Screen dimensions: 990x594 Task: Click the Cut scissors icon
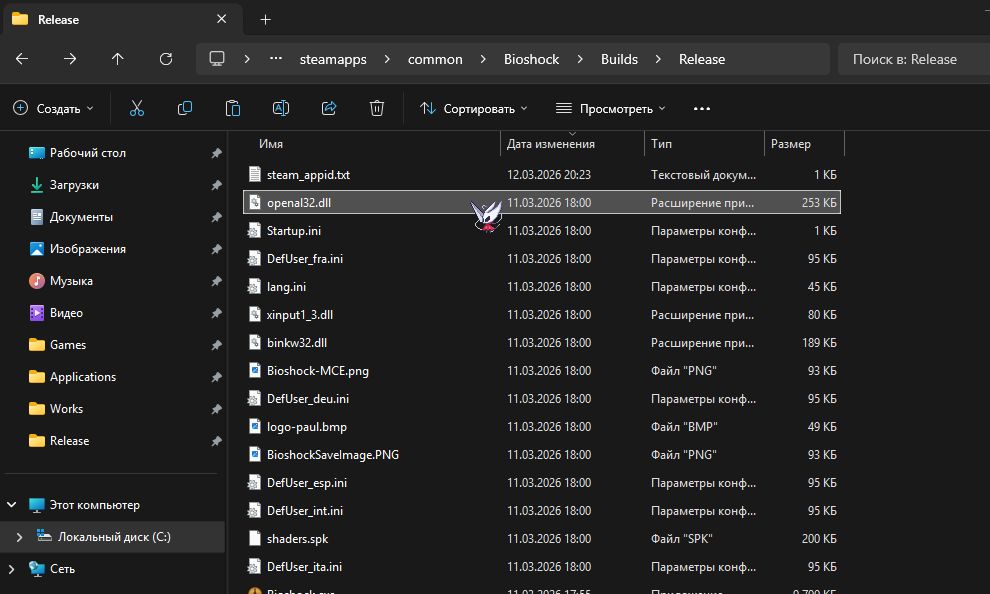(136, 109)
